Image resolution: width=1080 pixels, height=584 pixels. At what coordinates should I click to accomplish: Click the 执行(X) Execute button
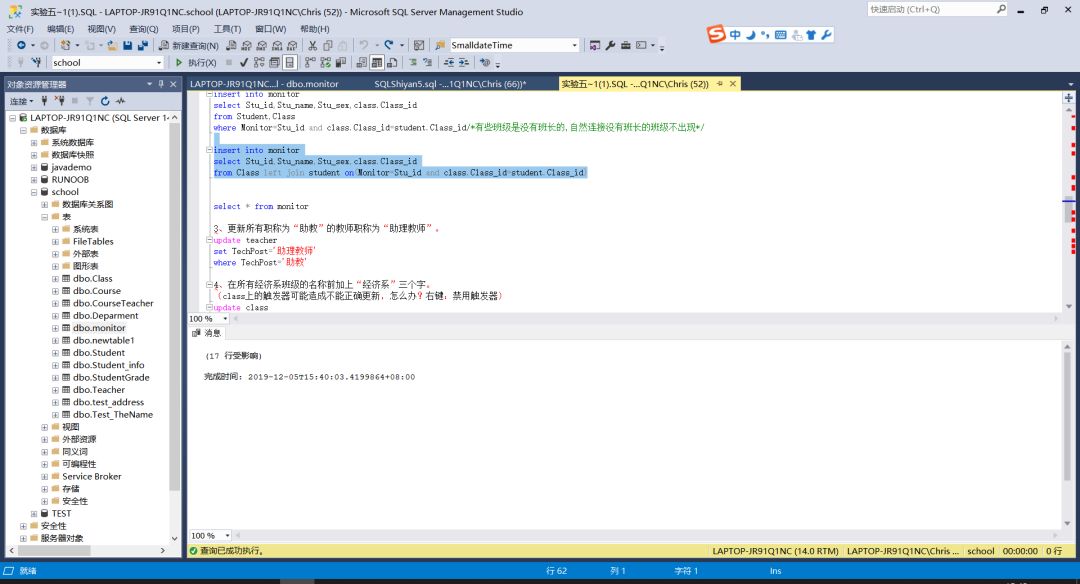click(197, 61)
